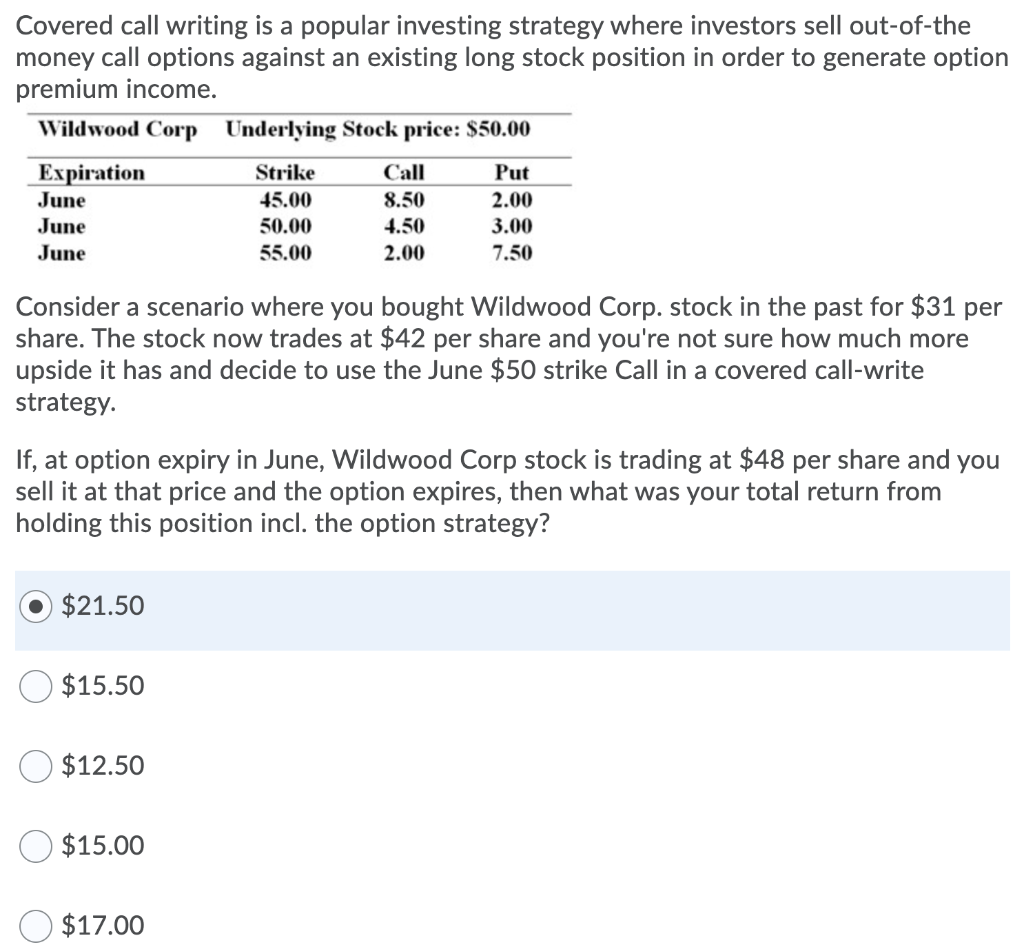
Task: Select the $12.50 answer option
Action: 36,766
